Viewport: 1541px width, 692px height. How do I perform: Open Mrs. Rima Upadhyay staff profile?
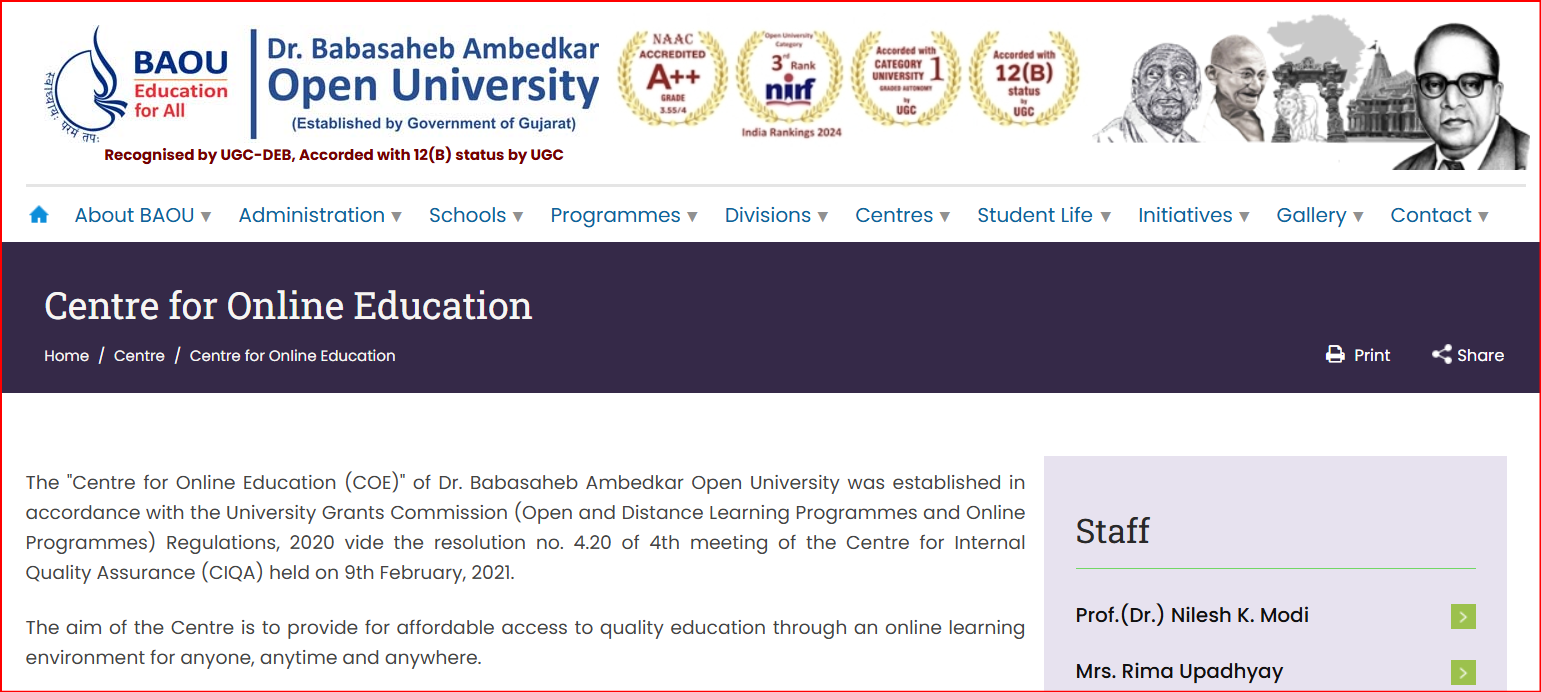[1179, 671]
